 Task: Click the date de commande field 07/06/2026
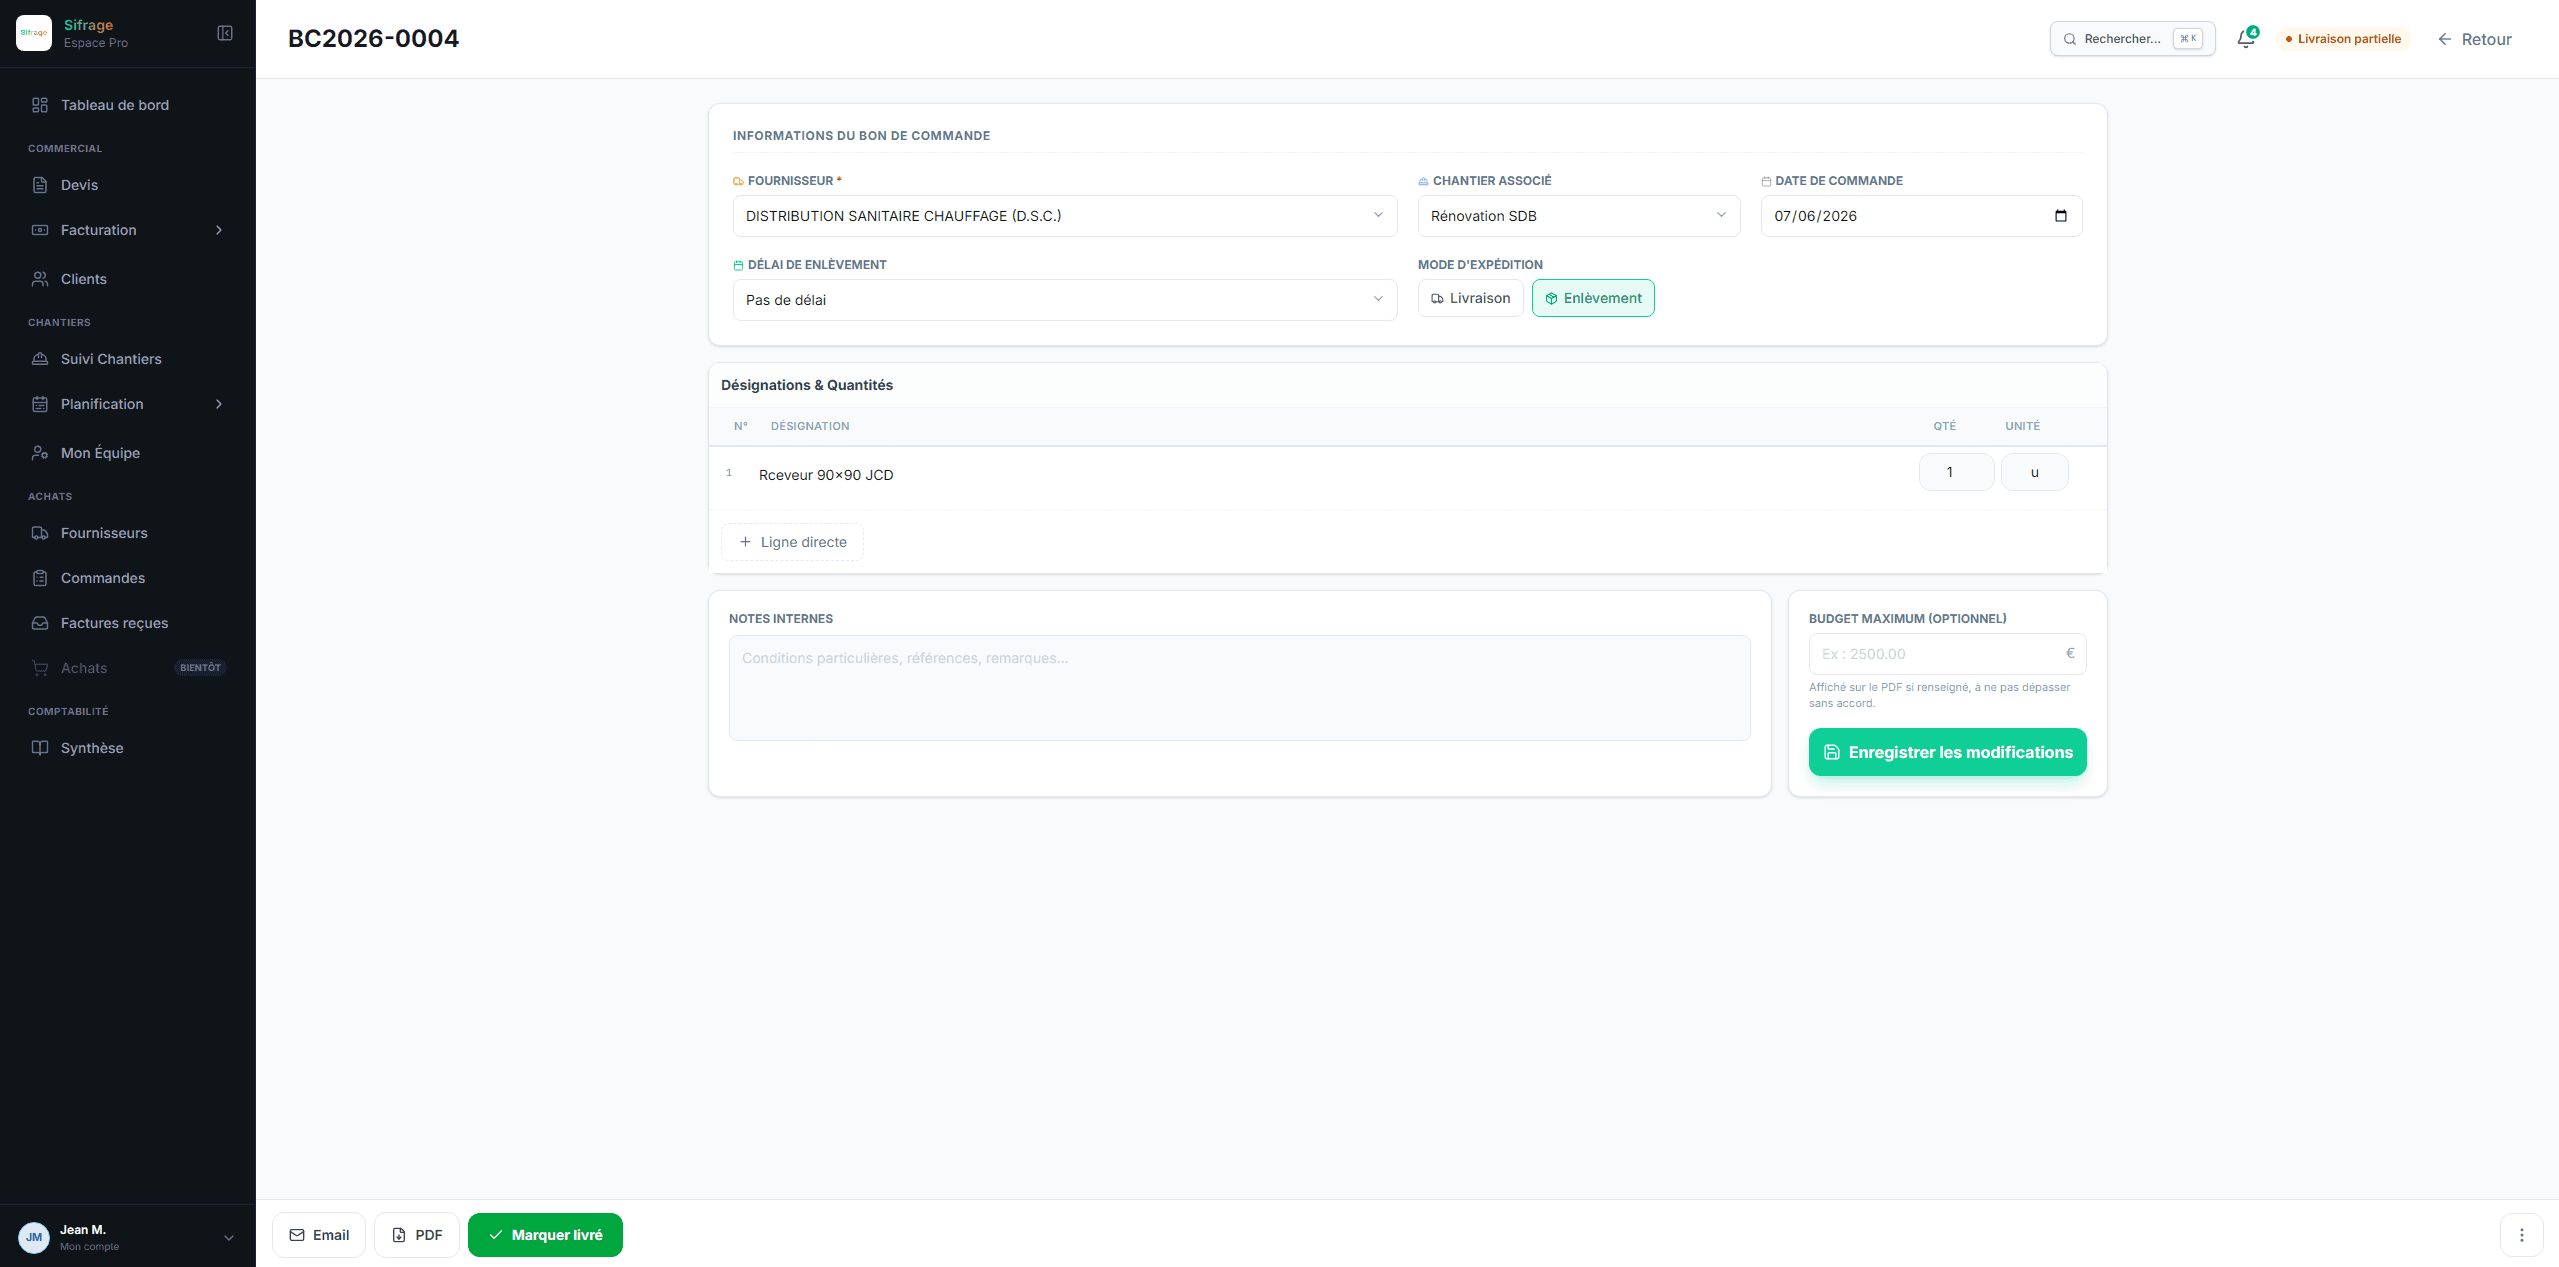1921,216
